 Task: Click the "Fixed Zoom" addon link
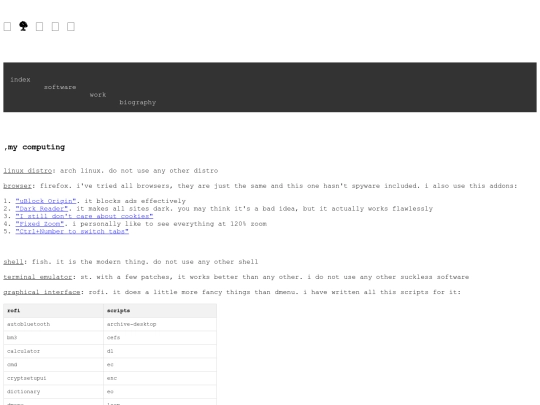coord(40,224)
